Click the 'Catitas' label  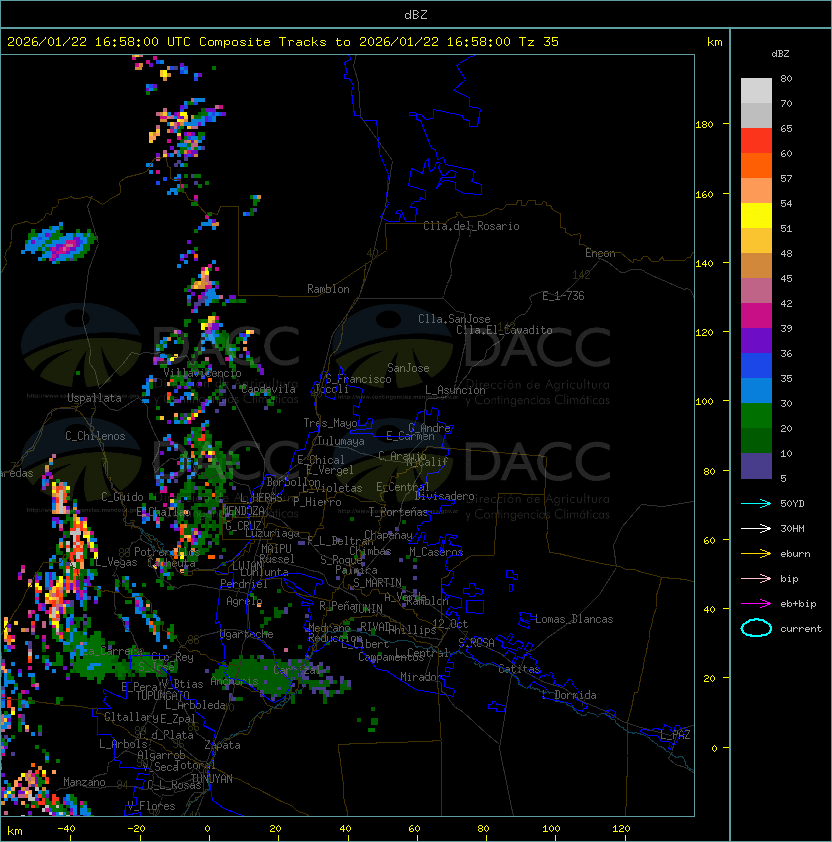point(519,669)
